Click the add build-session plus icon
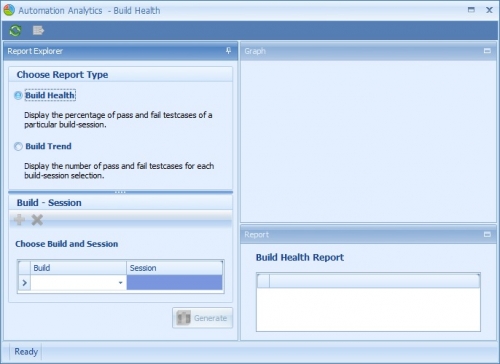This screenshot has width=500, height=364. point(19,220)
